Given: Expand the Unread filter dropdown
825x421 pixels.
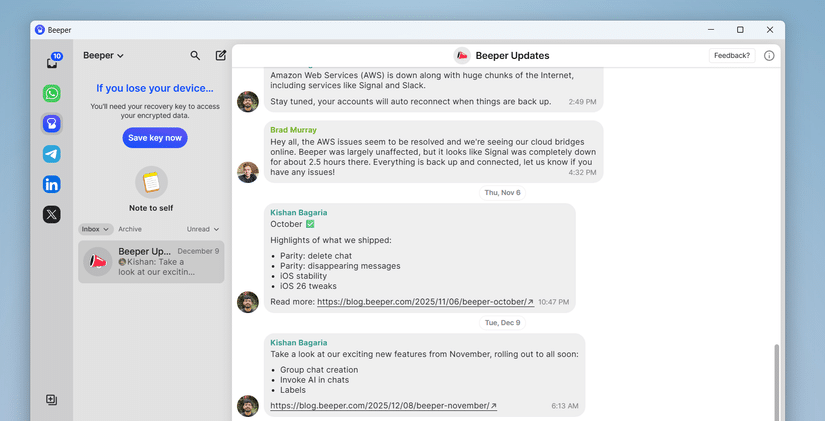Looking at the screenshot, I should [203, 229].
